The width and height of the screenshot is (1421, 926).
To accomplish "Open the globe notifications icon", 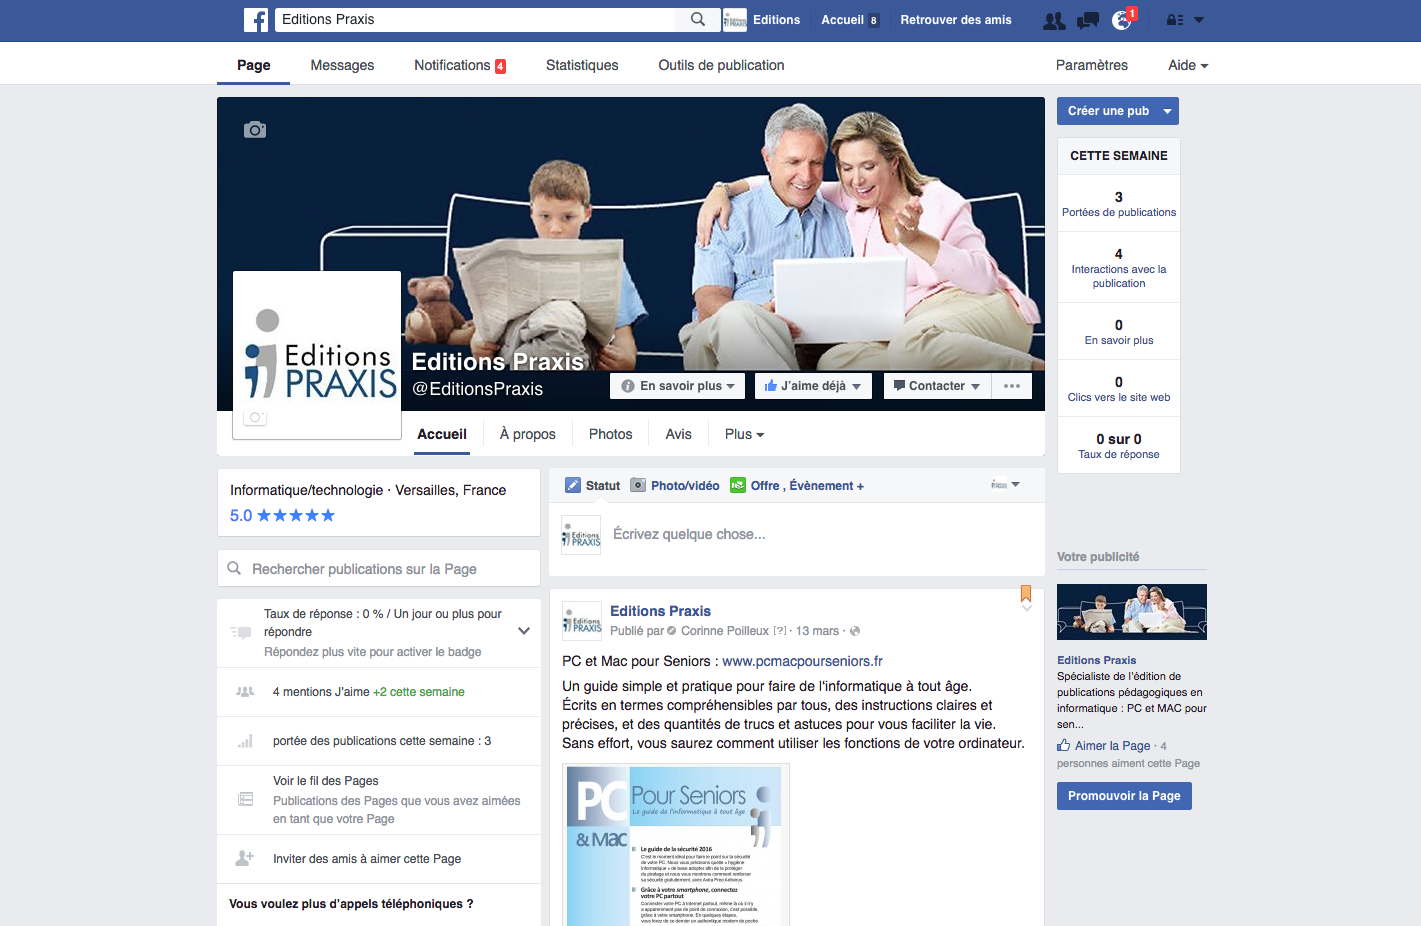I will click(1122, 20).
